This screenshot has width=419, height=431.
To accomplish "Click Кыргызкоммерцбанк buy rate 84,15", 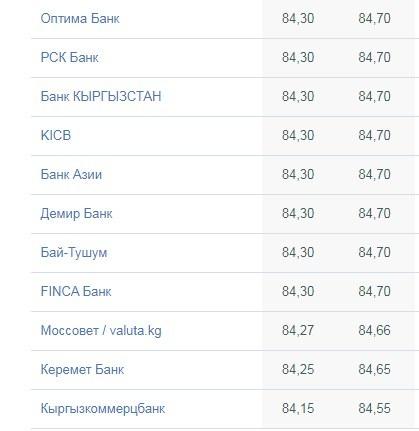I will click(x=298, y=408).
